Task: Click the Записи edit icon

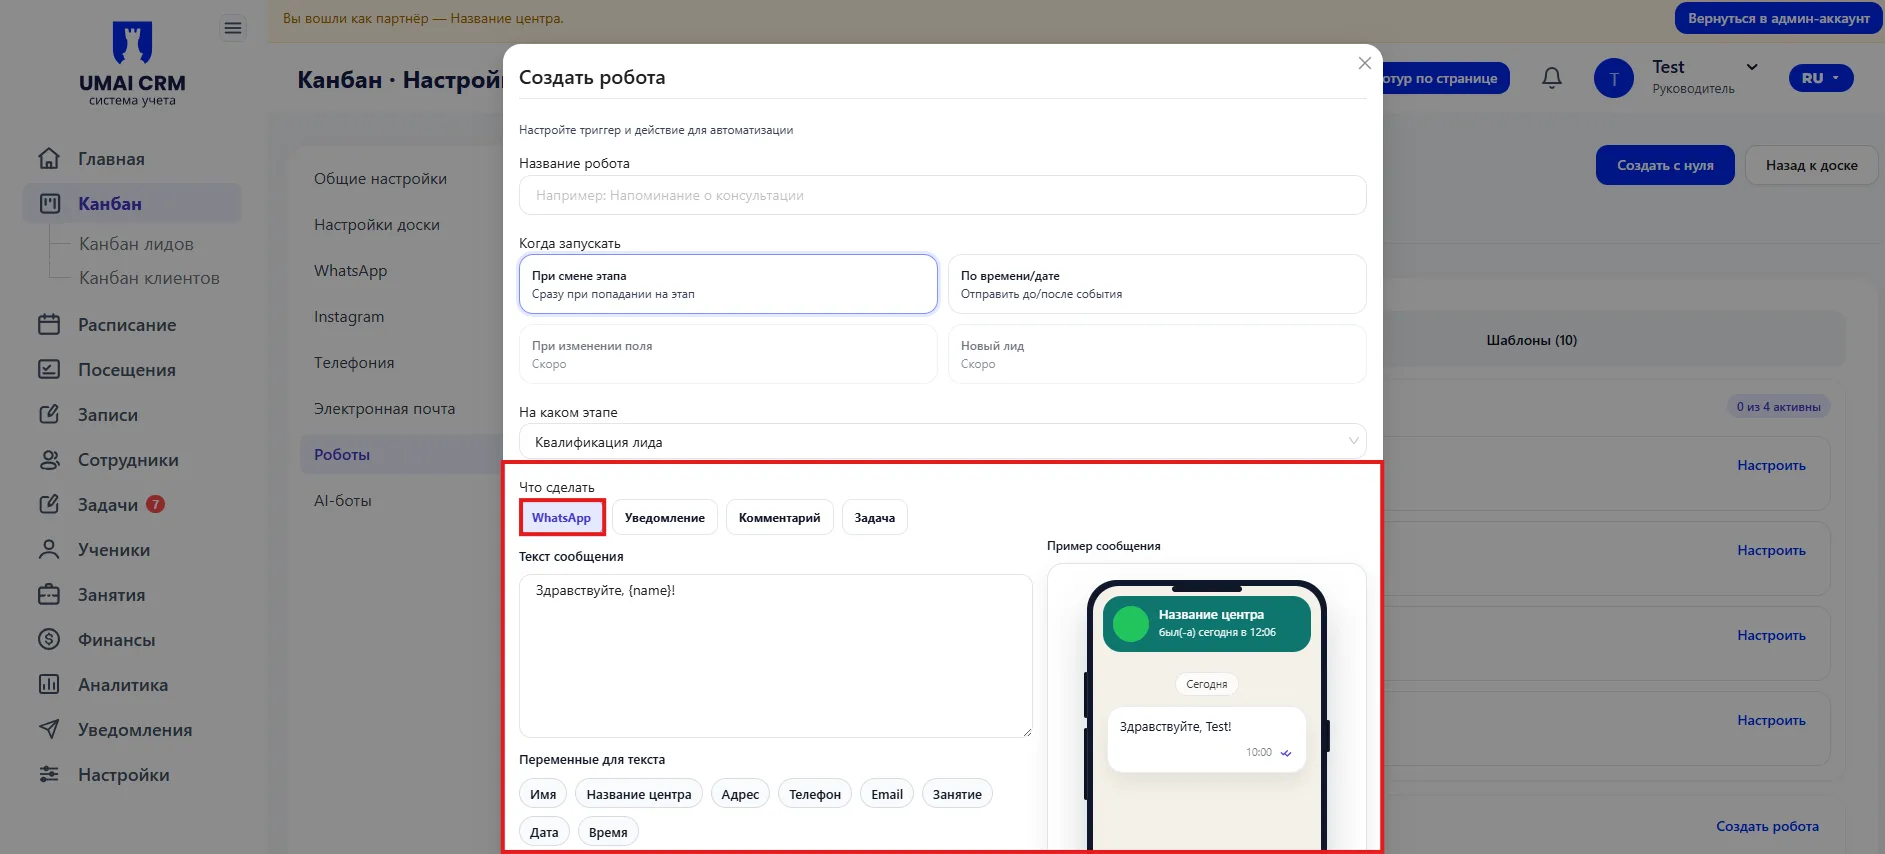Action: click(49, 415)
